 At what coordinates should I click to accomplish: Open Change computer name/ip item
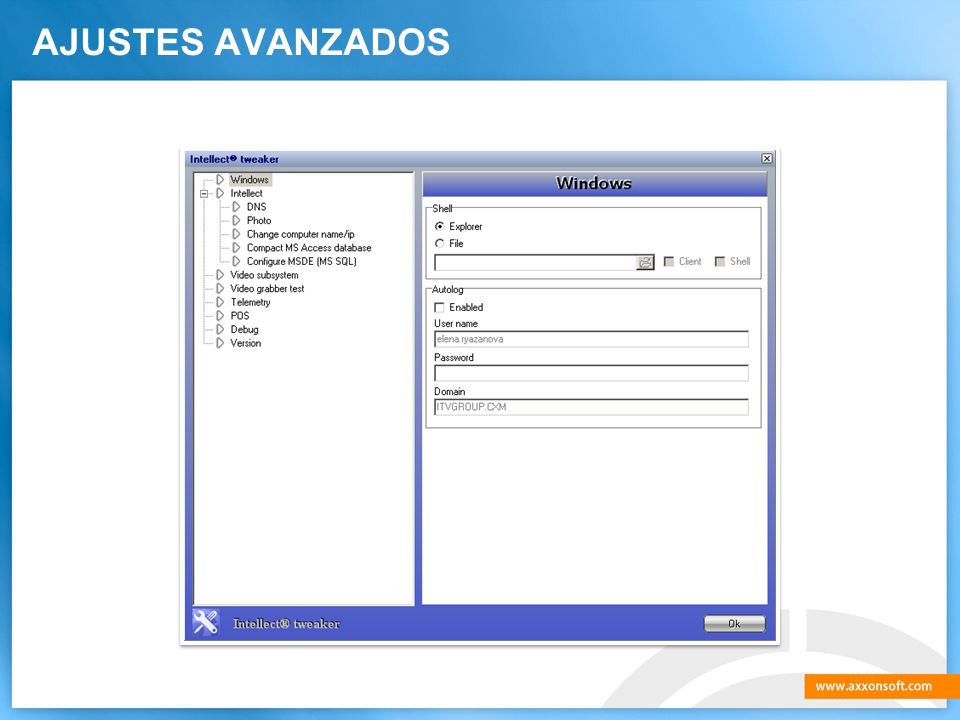tap(301, 234)
